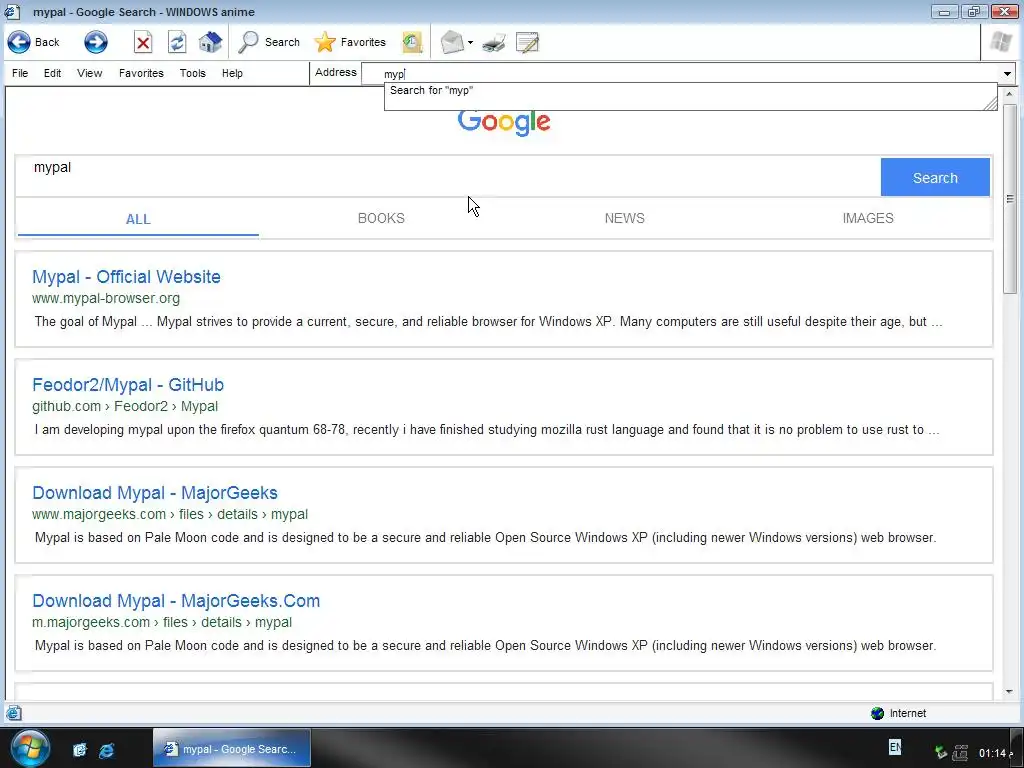This screenshot has width=1024, height=768.
Task: Click the title bar Internet Explorer page icon
Action: (12, 12)
